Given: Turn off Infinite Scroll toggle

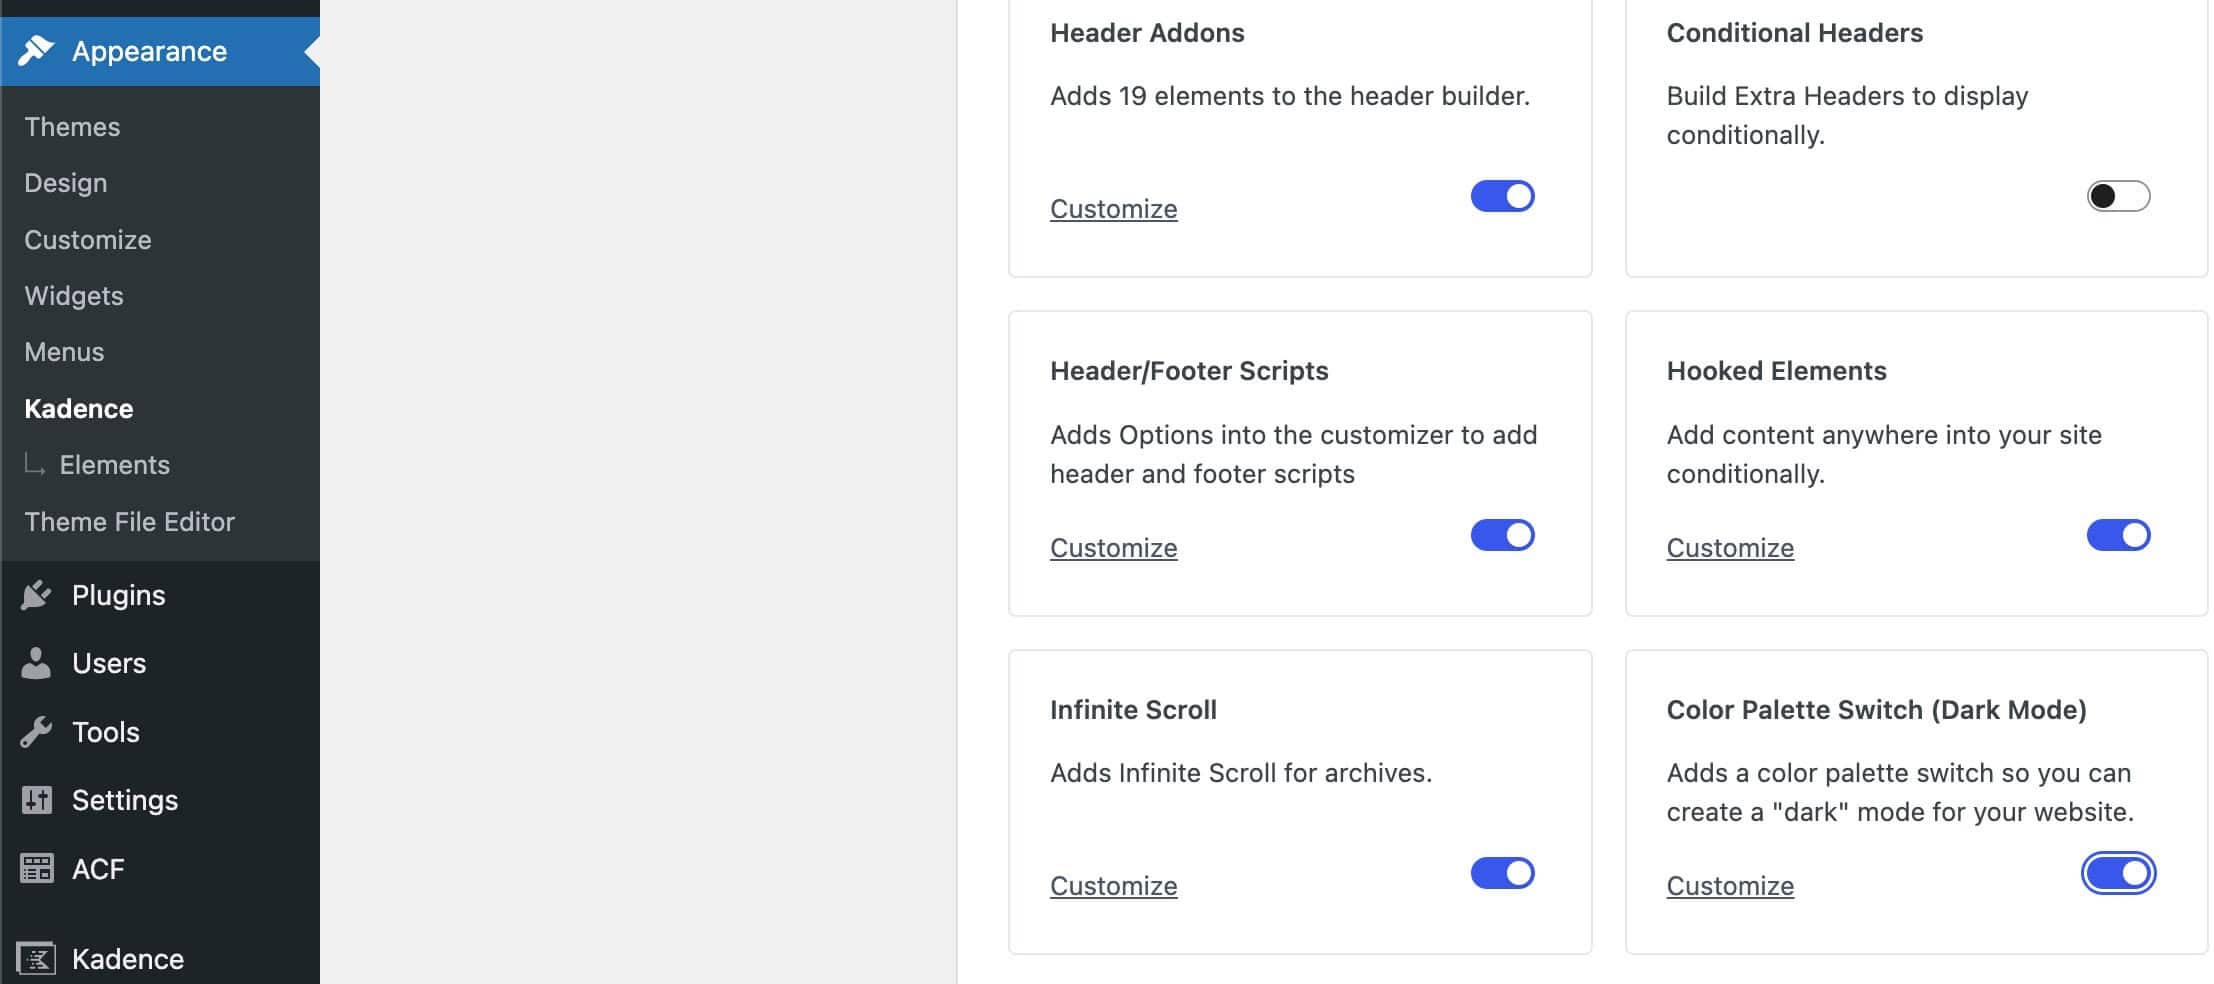Looking at the screenshot, I should [1502, 873].
